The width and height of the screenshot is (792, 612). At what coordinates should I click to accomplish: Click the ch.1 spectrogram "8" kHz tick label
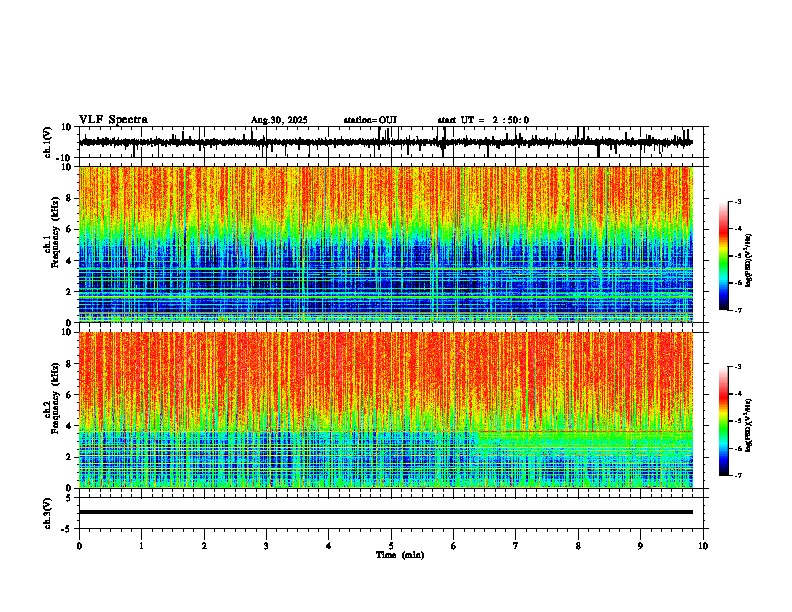[69, 198]
